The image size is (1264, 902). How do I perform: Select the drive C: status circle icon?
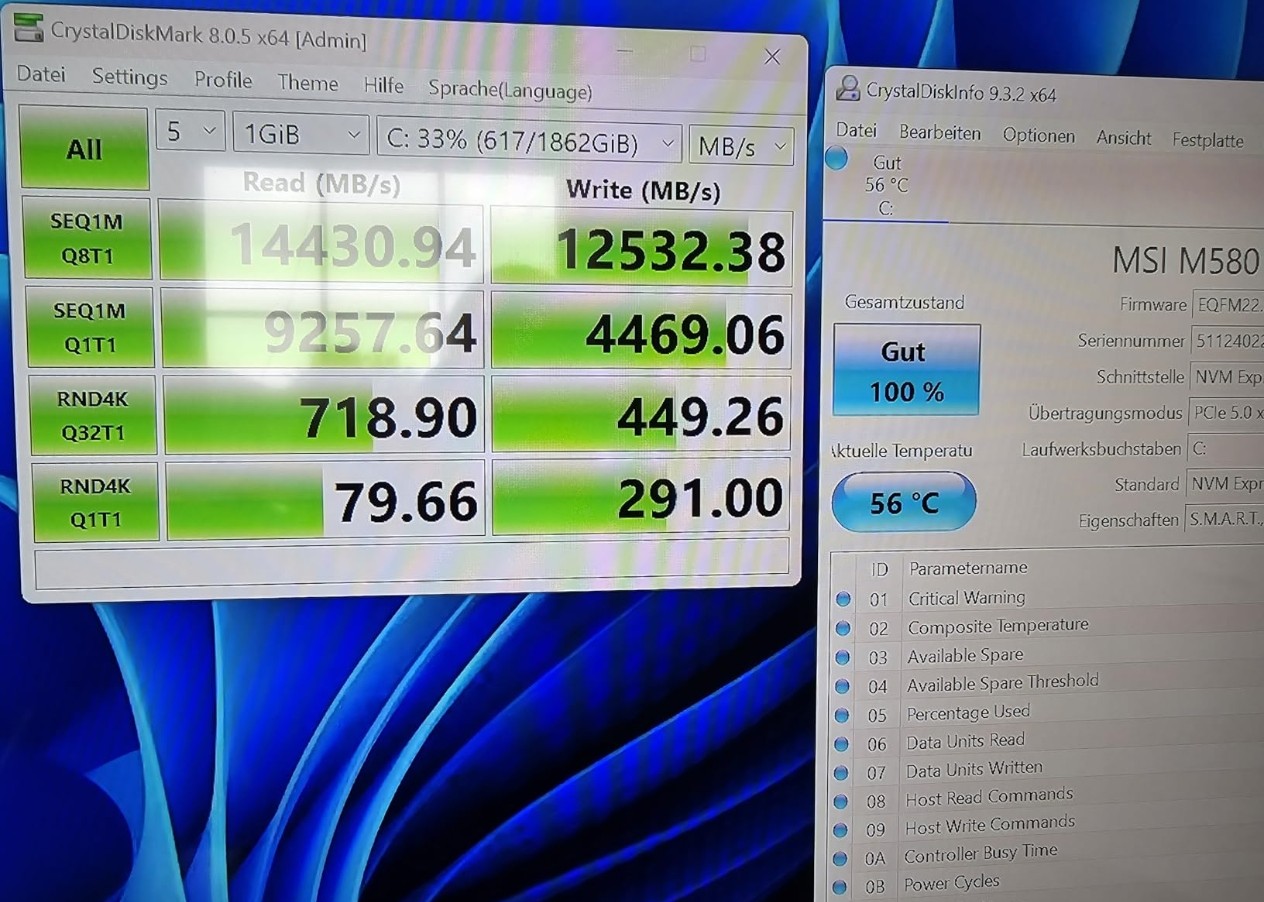coord(837,159)
